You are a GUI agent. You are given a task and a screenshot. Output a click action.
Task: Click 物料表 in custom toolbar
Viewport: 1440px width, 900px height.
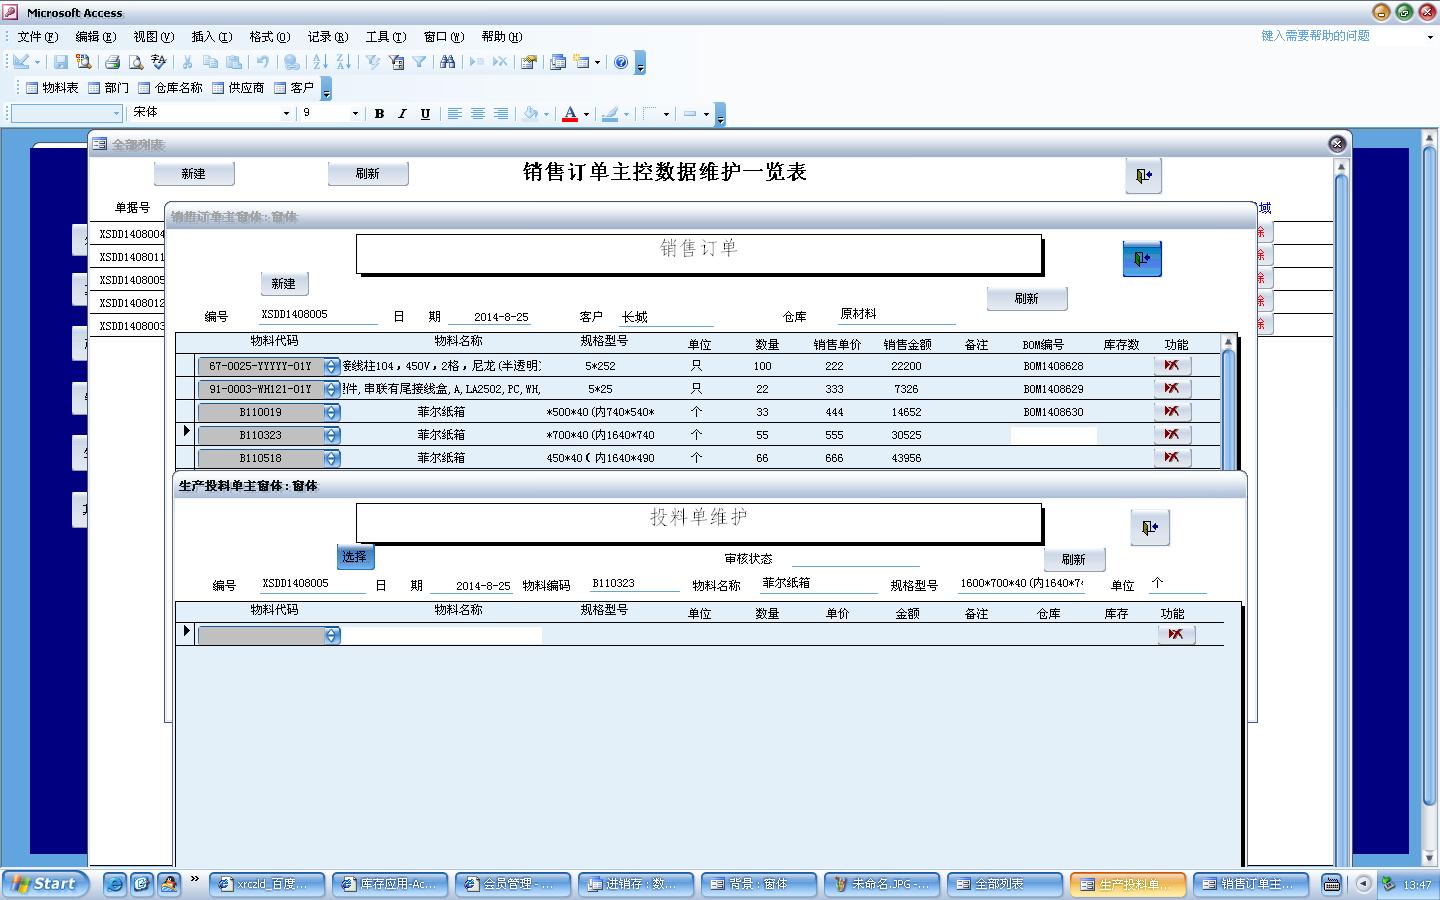pyautogui.click(x=52, y=88)
